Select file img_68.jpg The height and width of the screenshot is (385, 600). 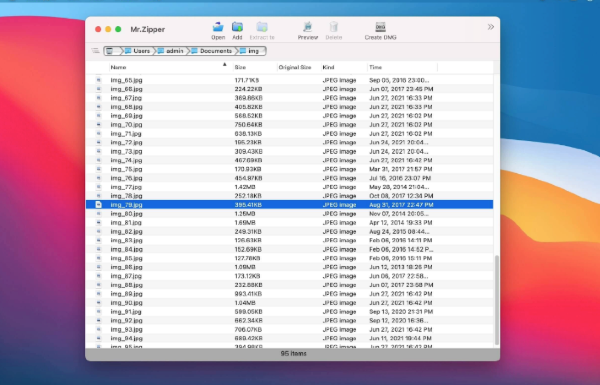click(x=289, y=107)
